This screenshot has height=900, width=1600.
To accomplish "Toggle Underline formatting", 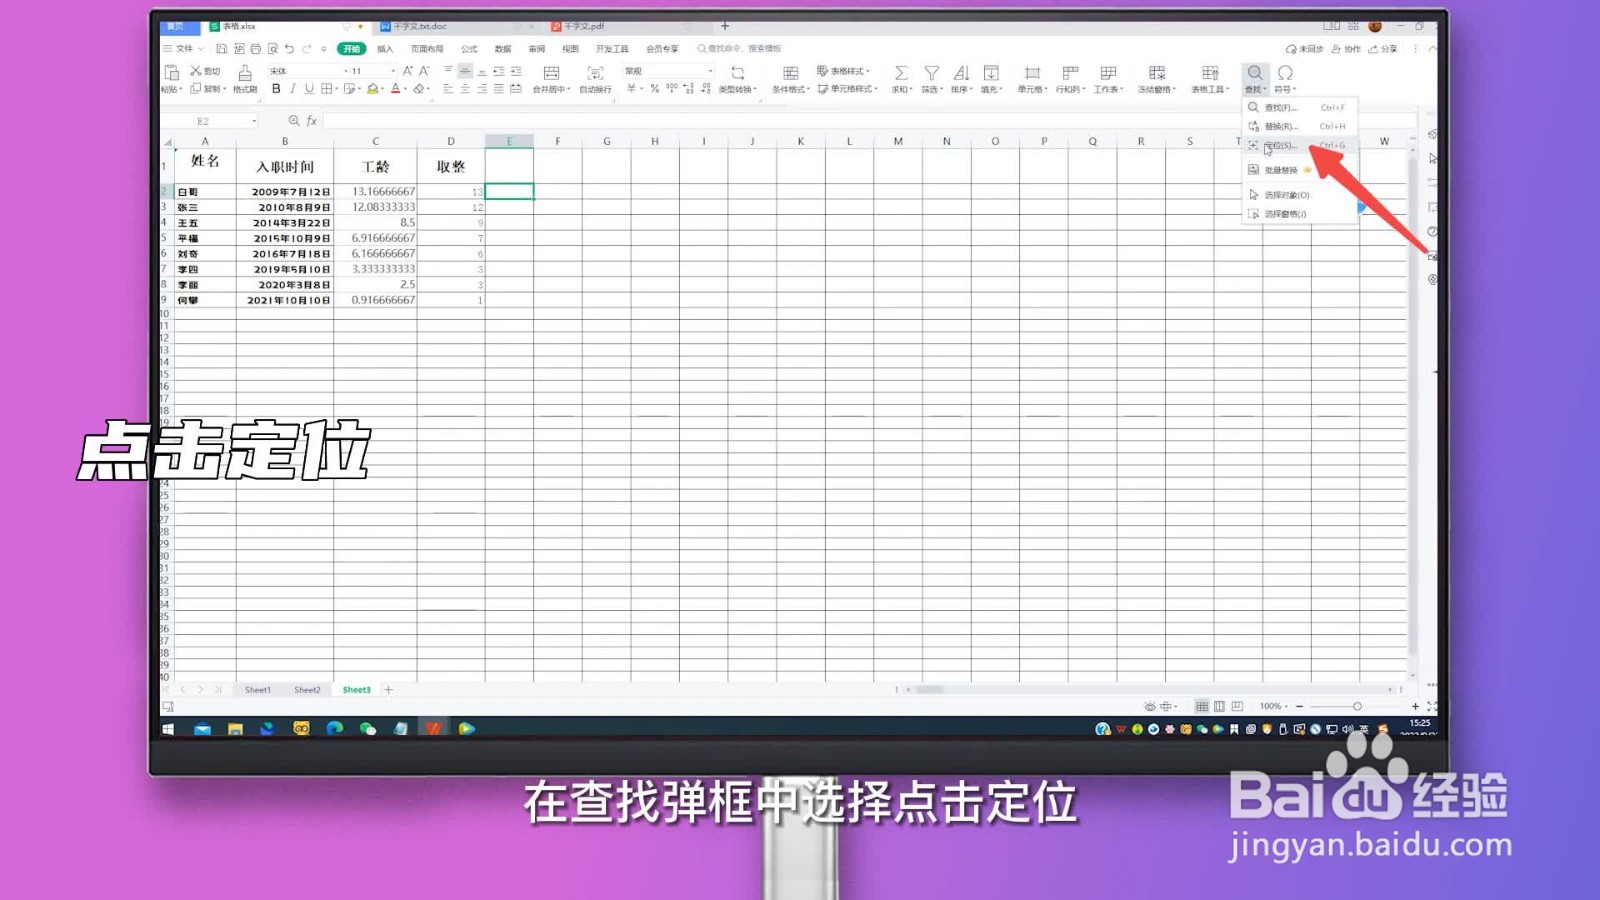I will click(309, 89).
